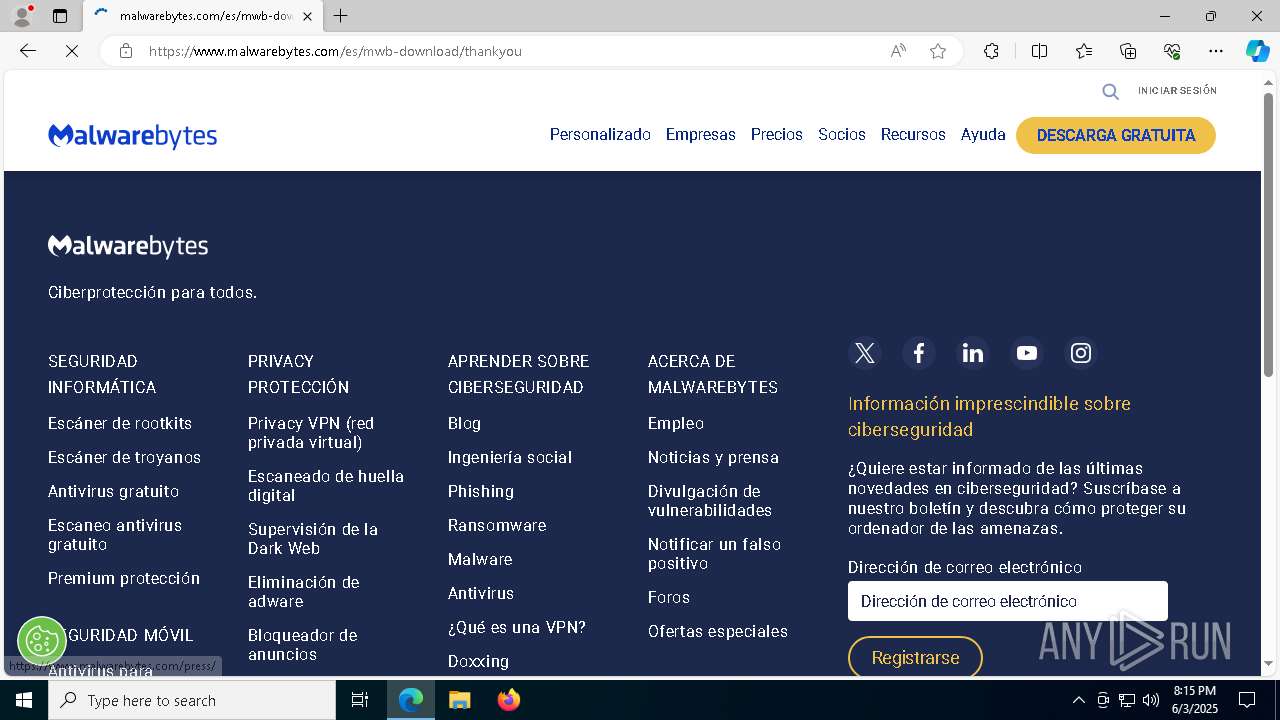Open ¿Qué es una VPN? link

pos(517,627)
